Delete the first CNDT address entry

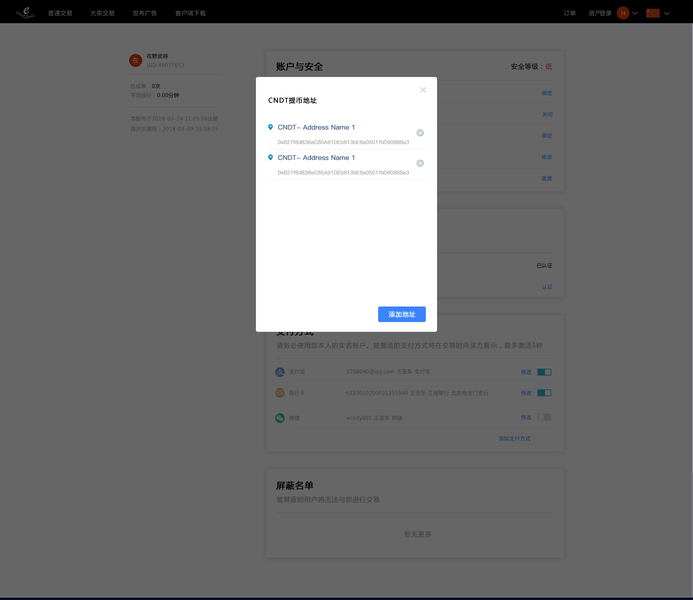pos(420,133)
